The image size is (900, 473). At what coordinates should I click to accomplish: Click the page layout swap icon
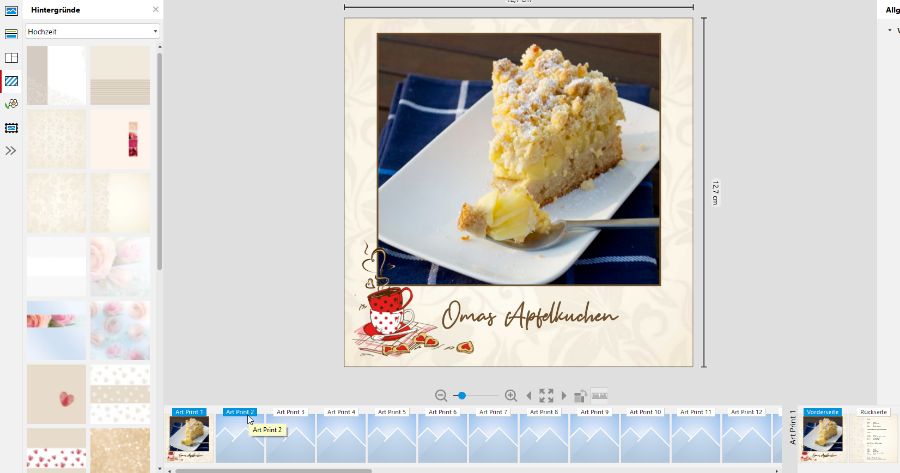(580, 396)
